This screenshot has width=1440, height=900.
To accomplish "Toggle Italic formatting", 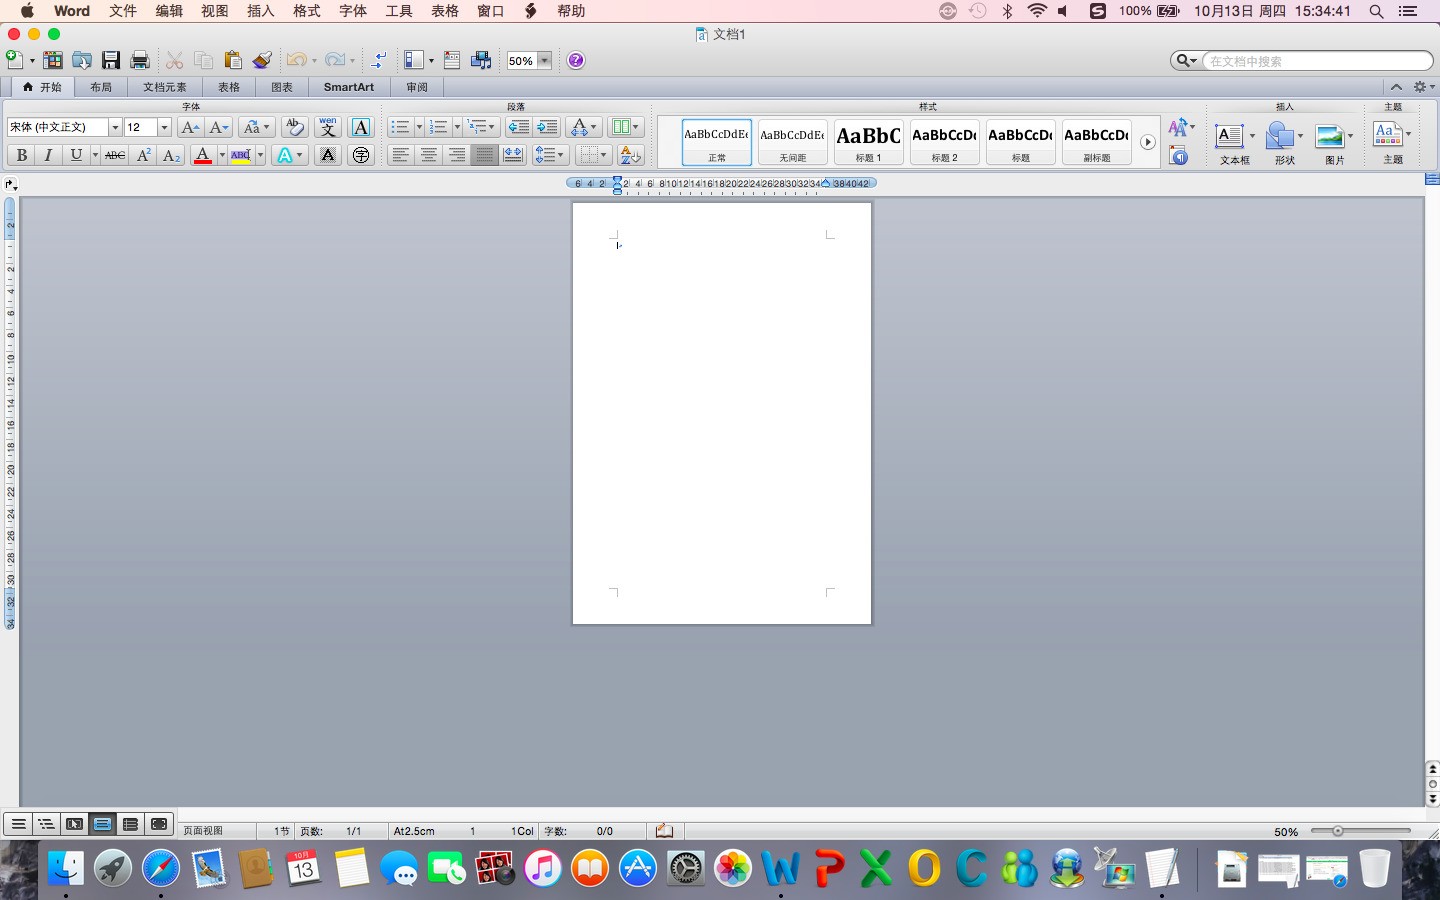I will [48, 155].
